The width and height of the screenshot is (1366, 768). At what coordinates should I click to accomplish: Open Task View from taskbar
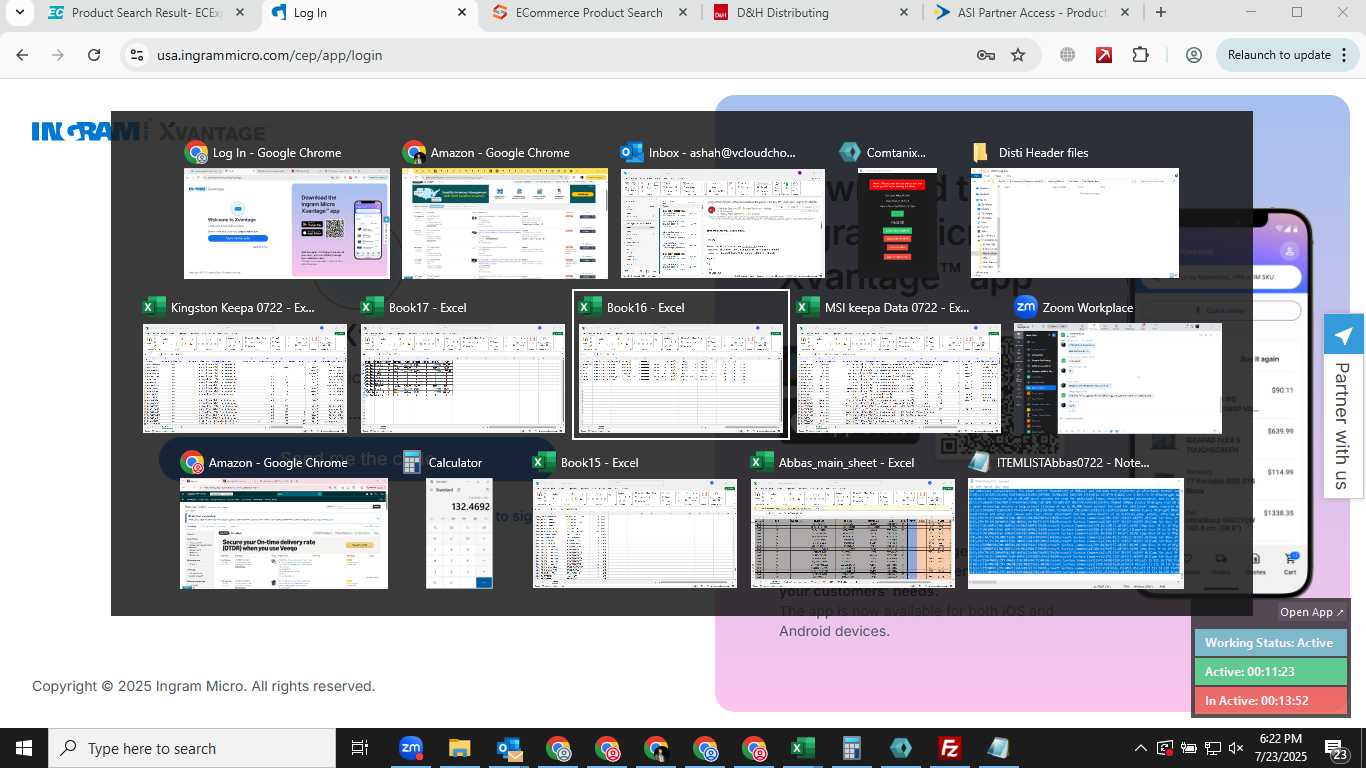(360, 748)
